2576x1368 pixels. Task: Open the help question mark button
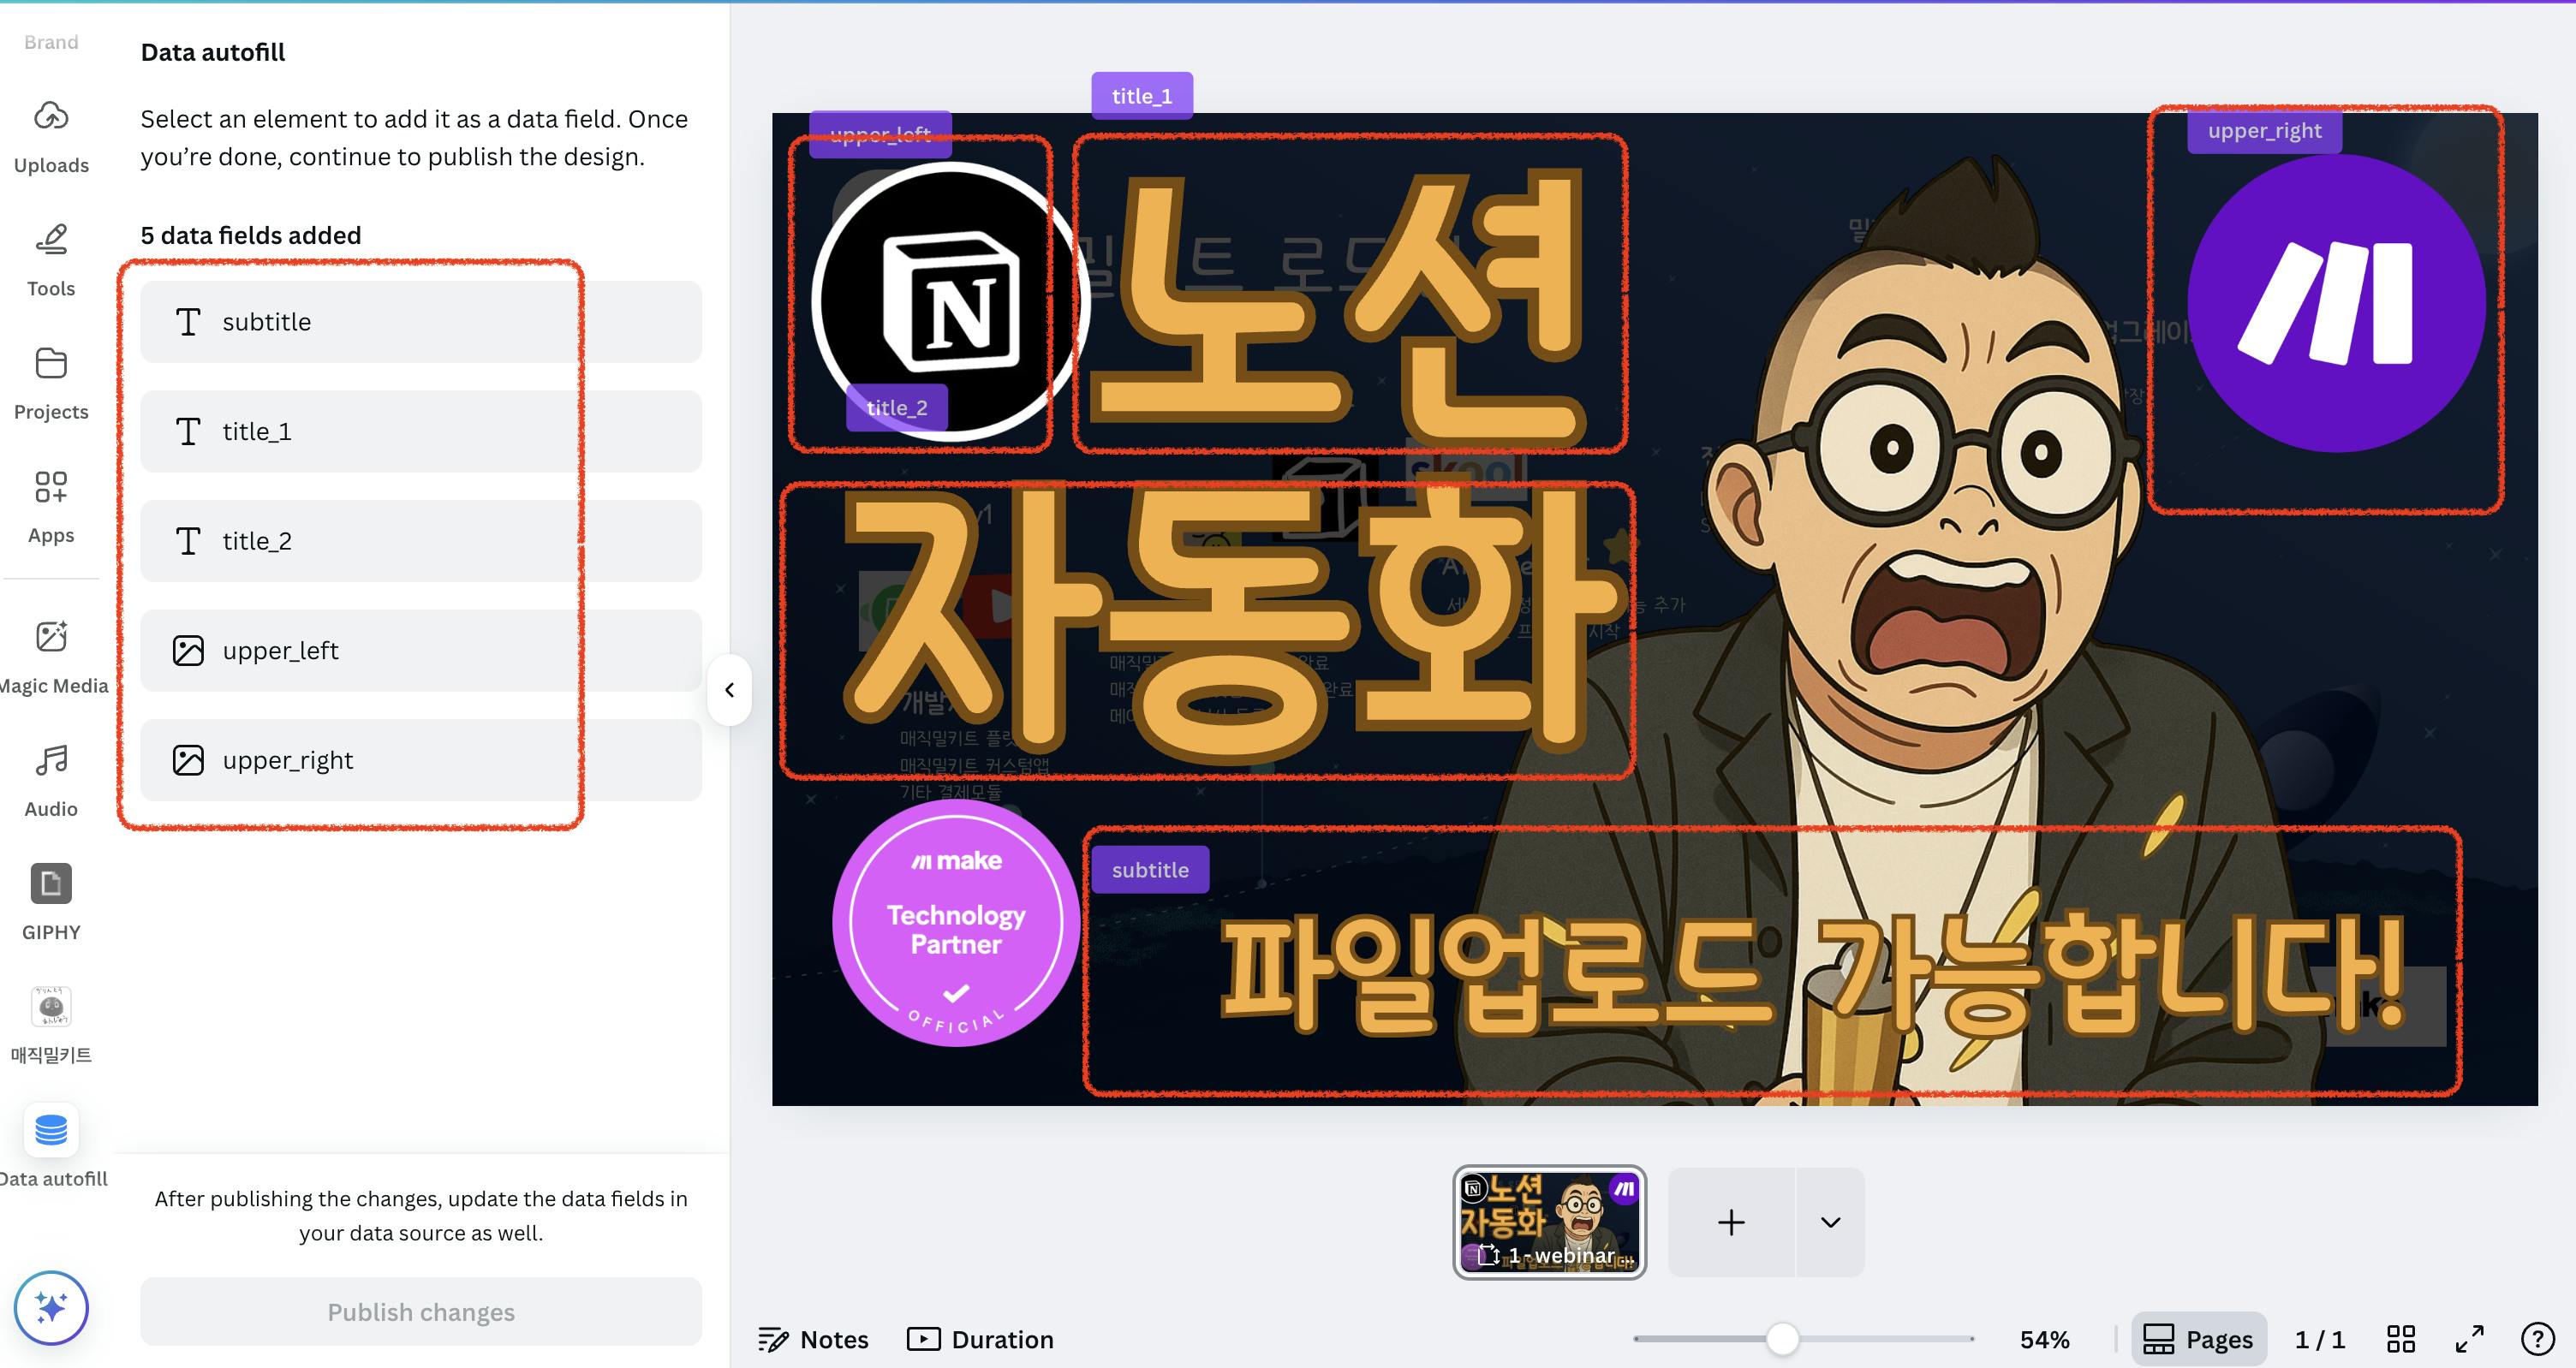2538,1339
